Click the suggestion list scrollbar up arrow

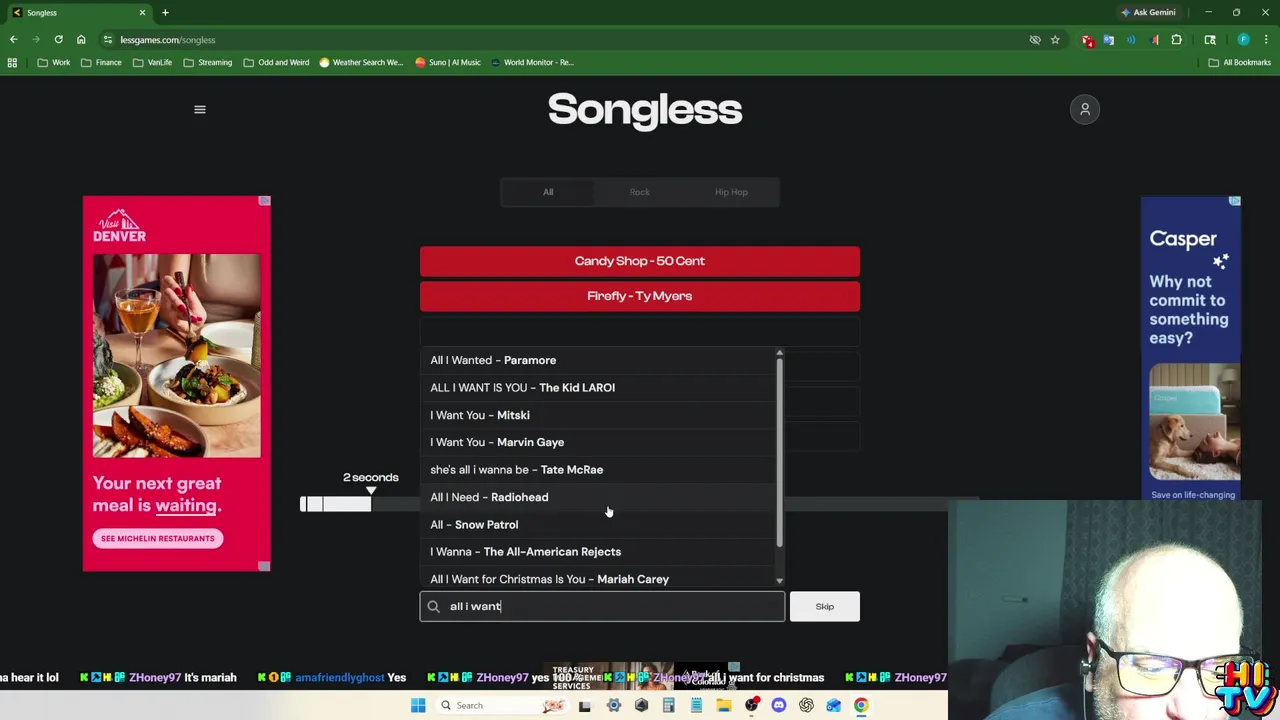pyautogui.click(x=779, y=352)
